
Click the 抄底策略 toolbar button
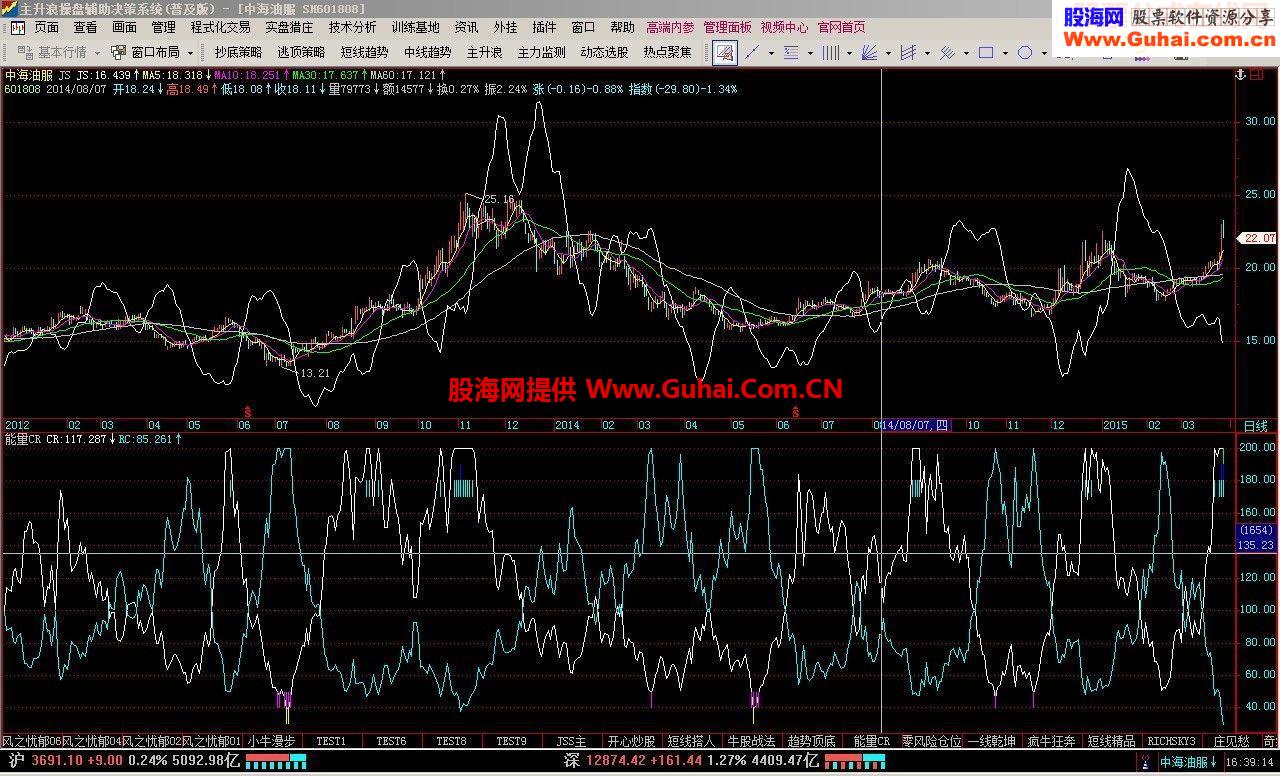238,52
